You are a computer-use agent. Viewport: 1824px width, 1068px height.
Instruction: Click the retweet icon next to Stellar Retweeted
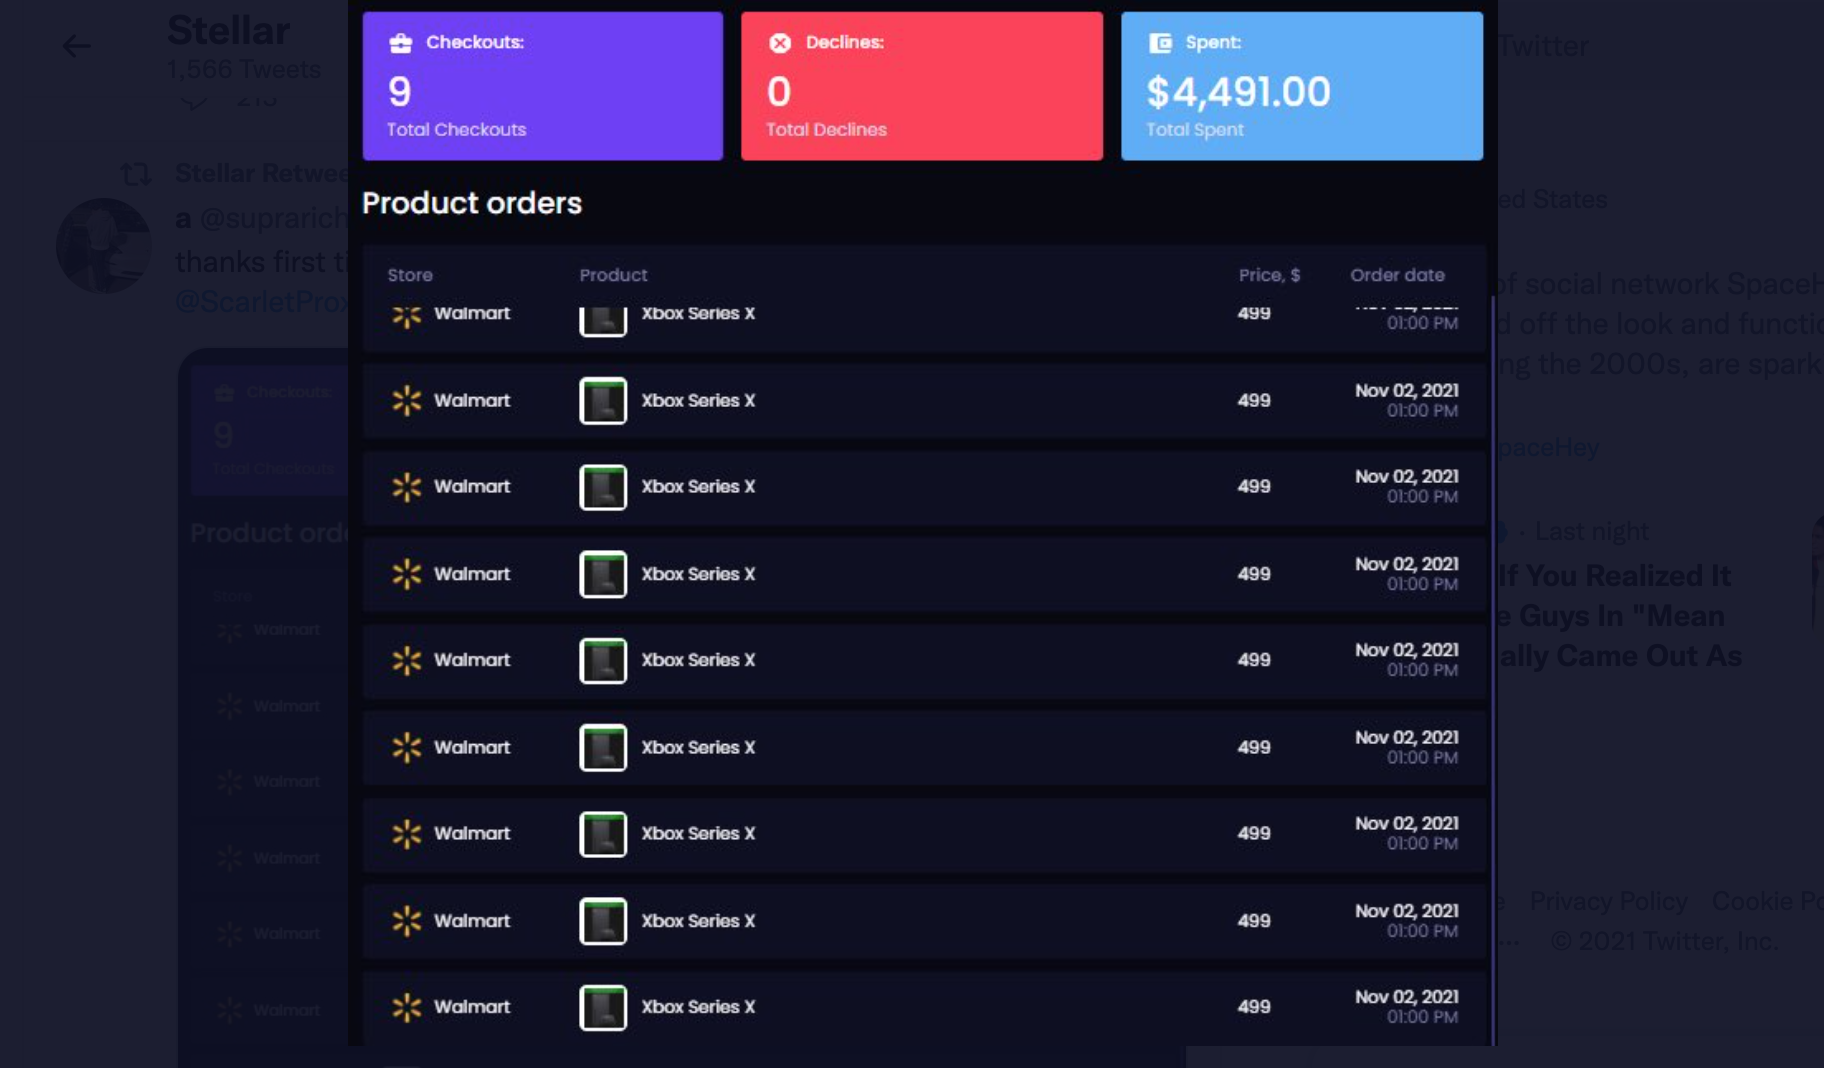click(x=136, y=174)
